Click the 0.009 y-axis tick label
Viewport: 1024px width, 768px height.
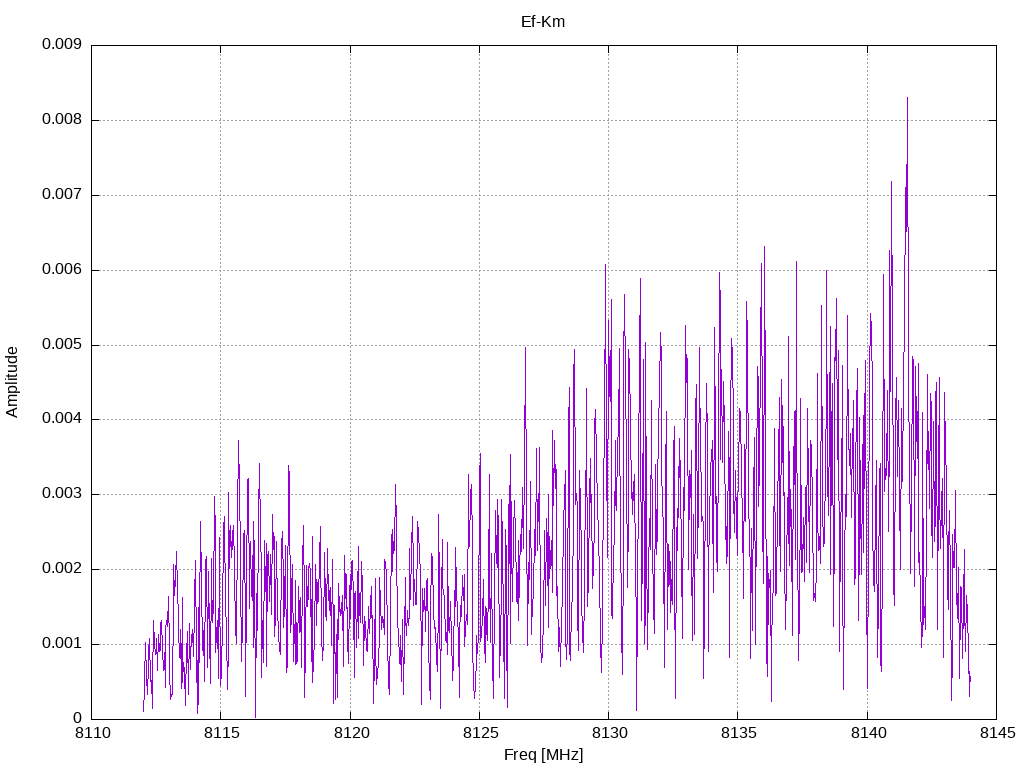(x=62, y=44)
